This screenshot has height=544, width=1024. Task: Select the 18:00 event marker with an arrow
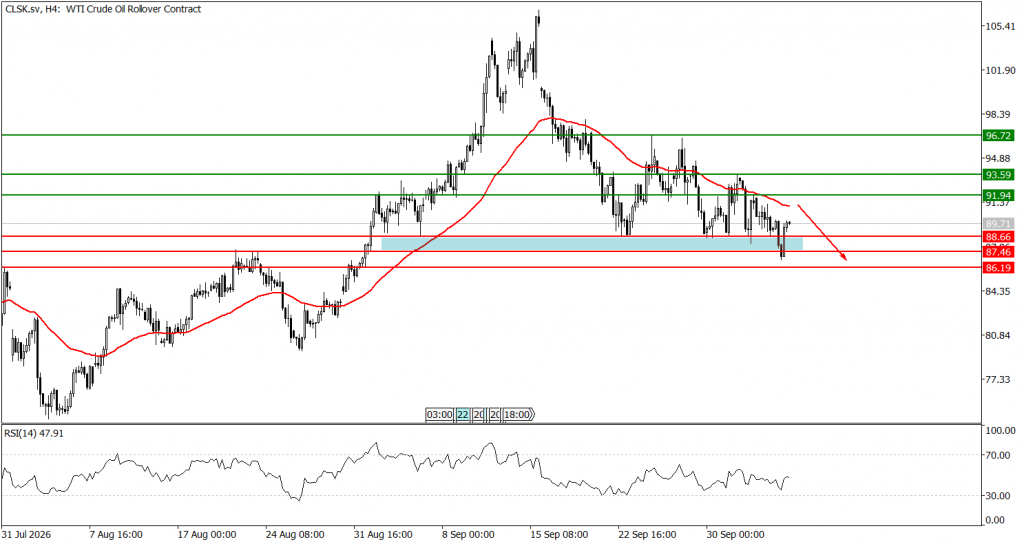518,415
